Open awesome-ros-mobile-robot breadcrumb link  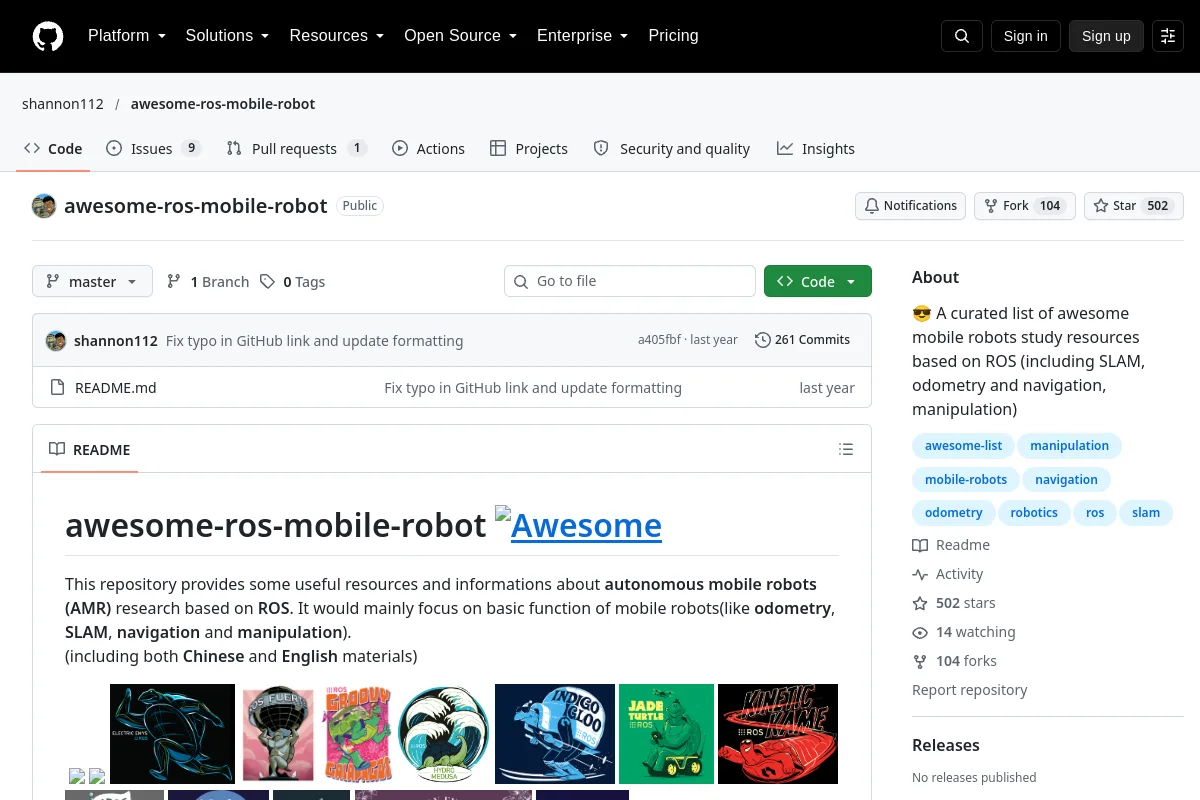coord(223,104)
